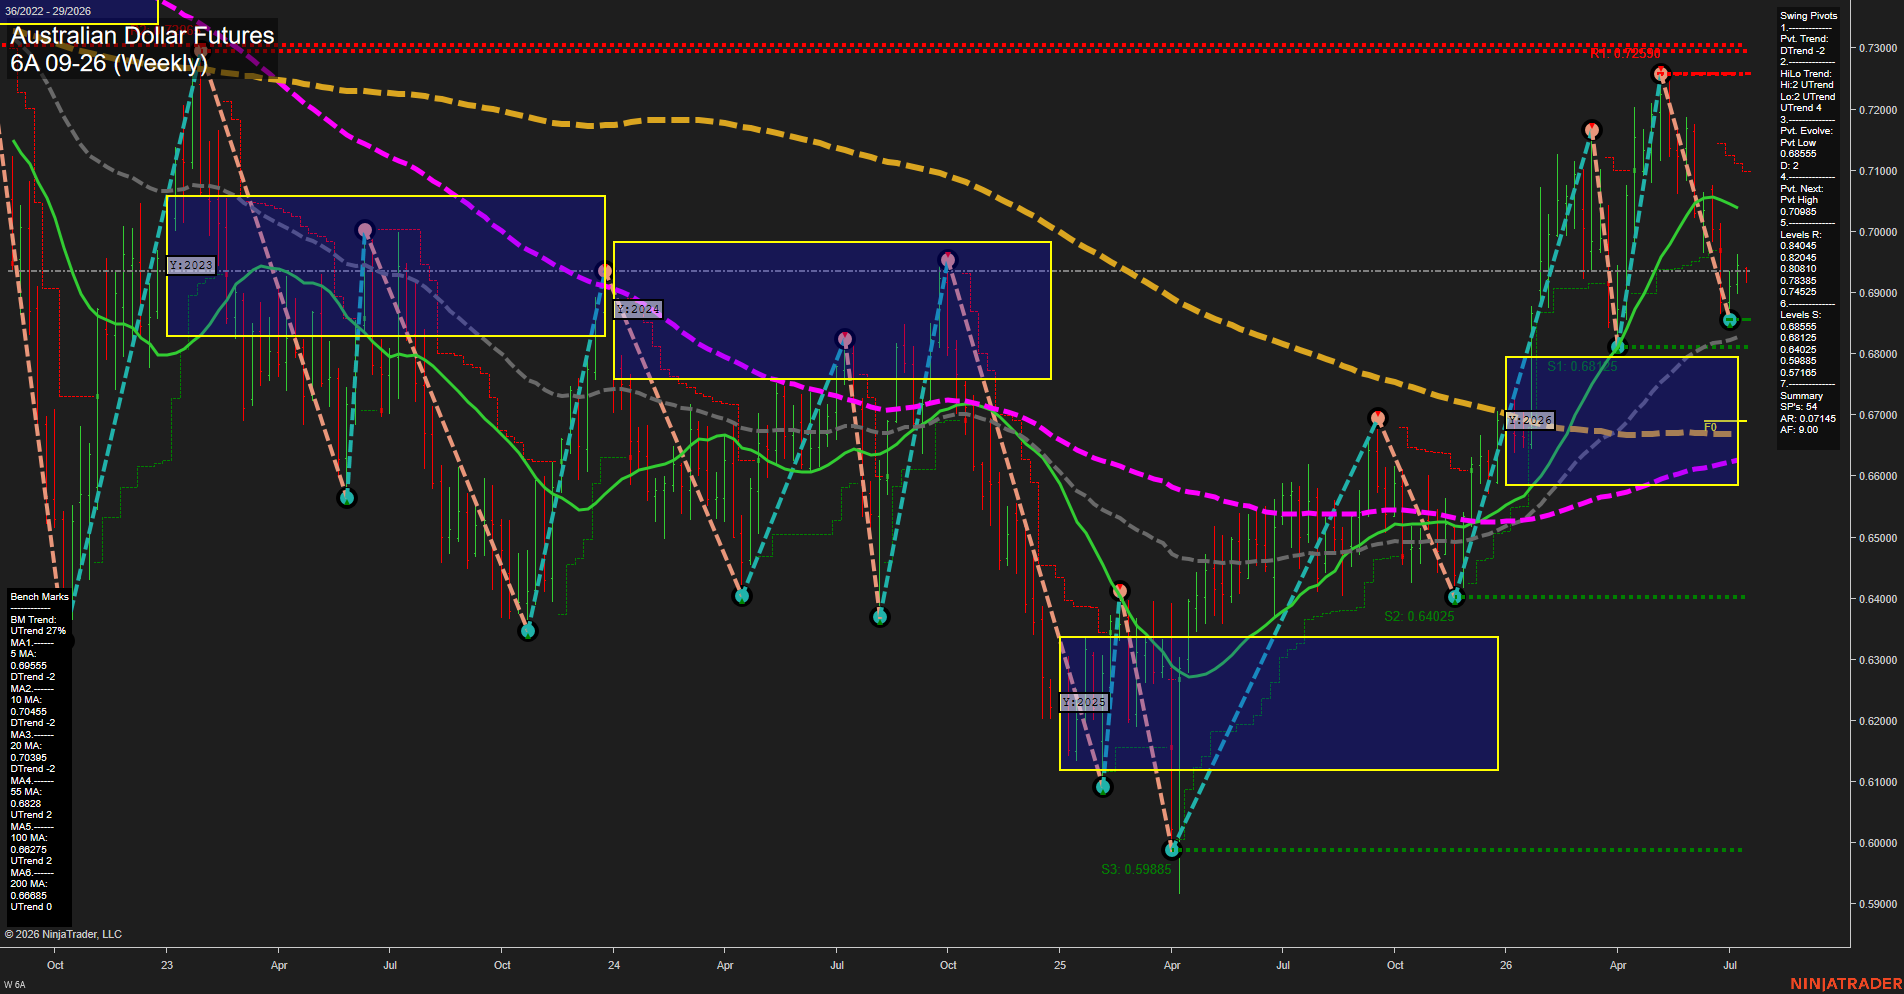Click the swing low pivot marker on S1 line
1904x994 pixels.
1618,347
